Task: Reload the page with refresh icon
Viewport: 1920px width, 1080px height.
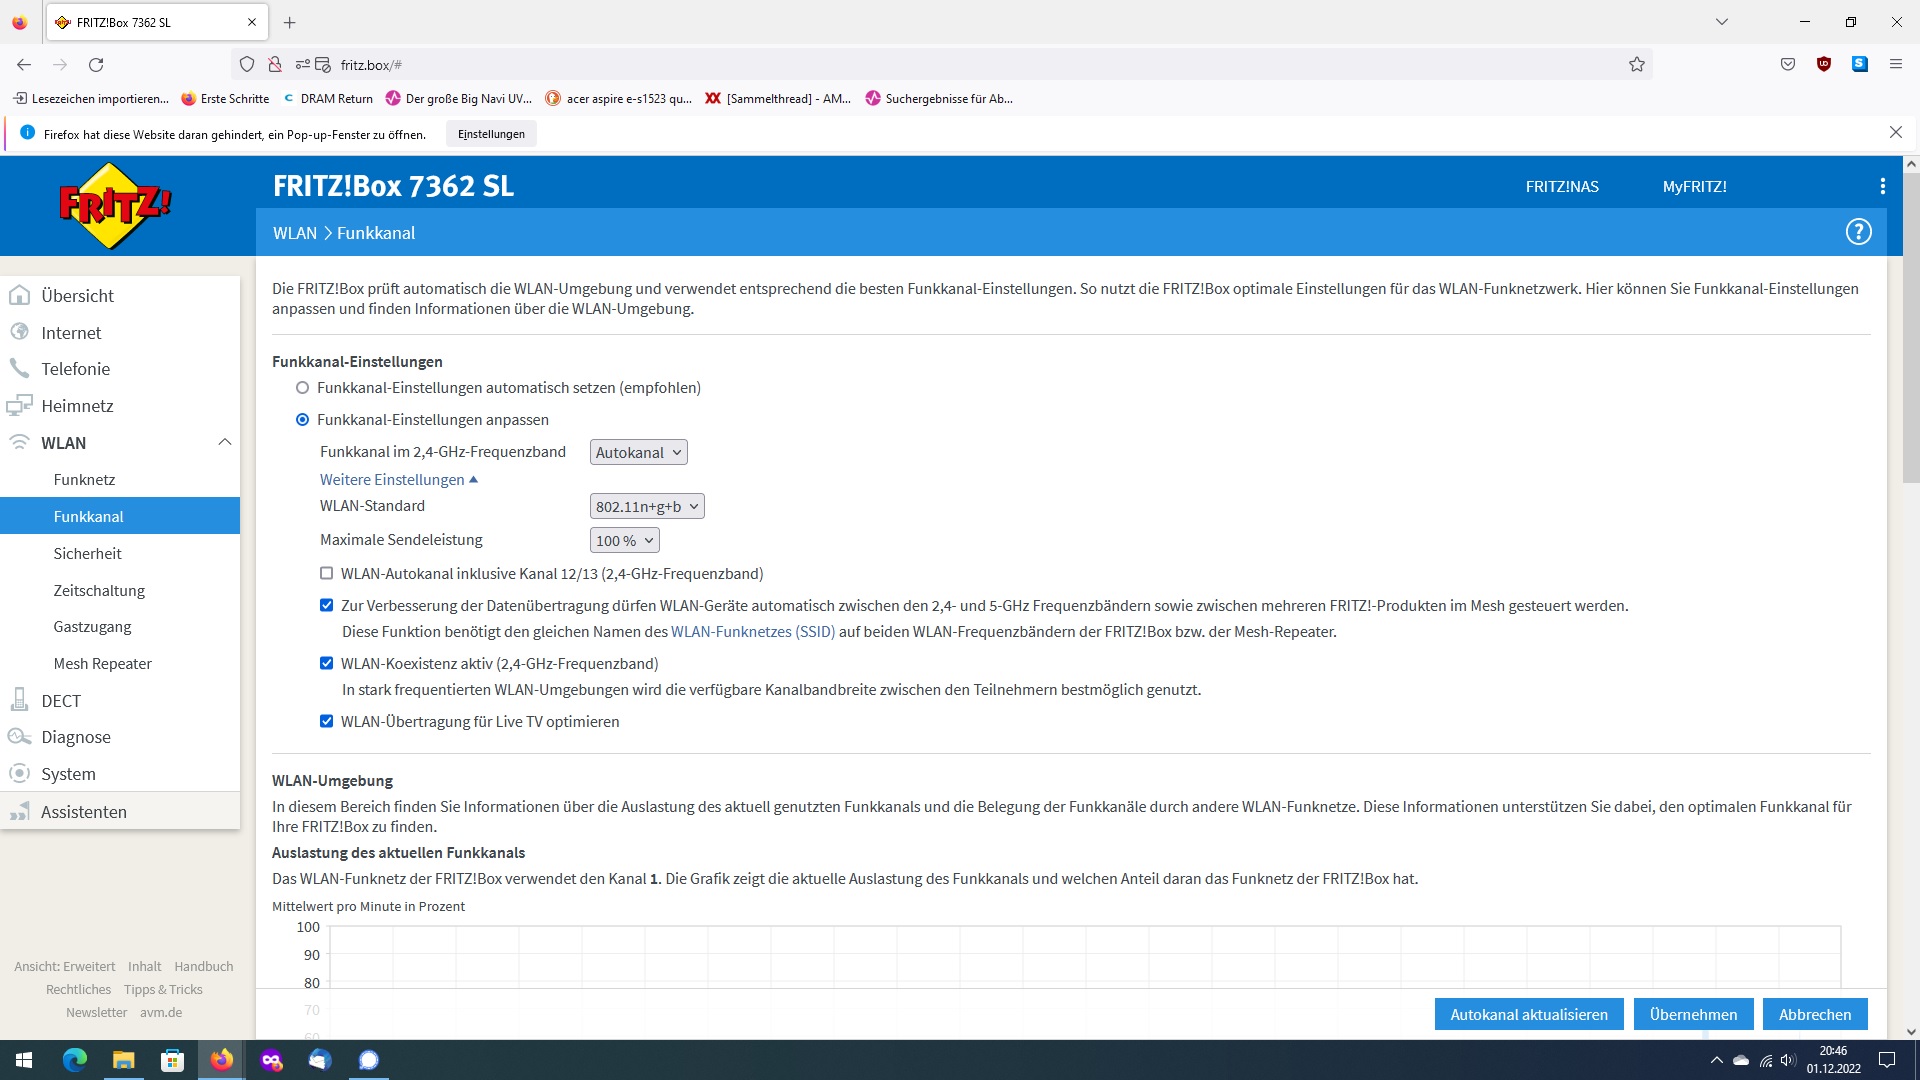Action: click(96, 65)
